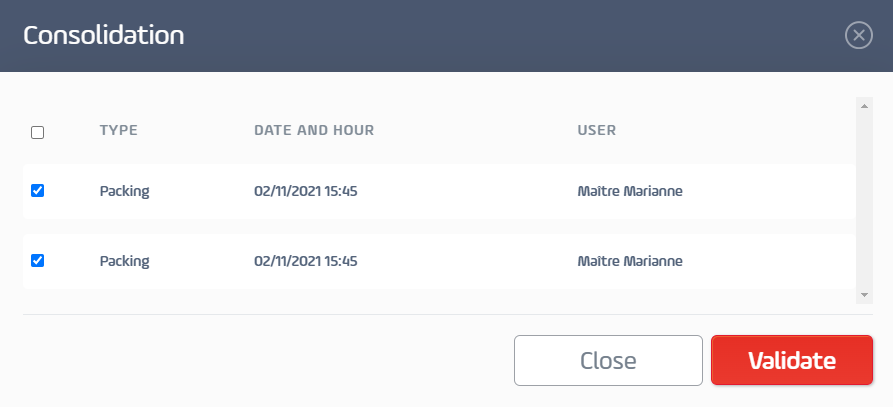
Task: Dismiss the dialog with the X icon
Action: click(858, 35)
